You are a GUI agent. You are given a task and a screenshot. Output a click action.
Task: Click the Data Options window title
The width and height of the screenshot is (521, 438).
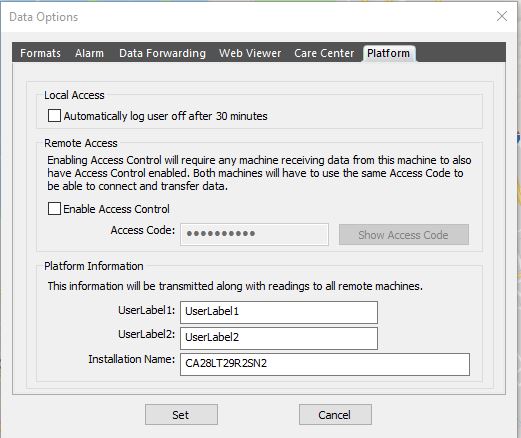44,17
